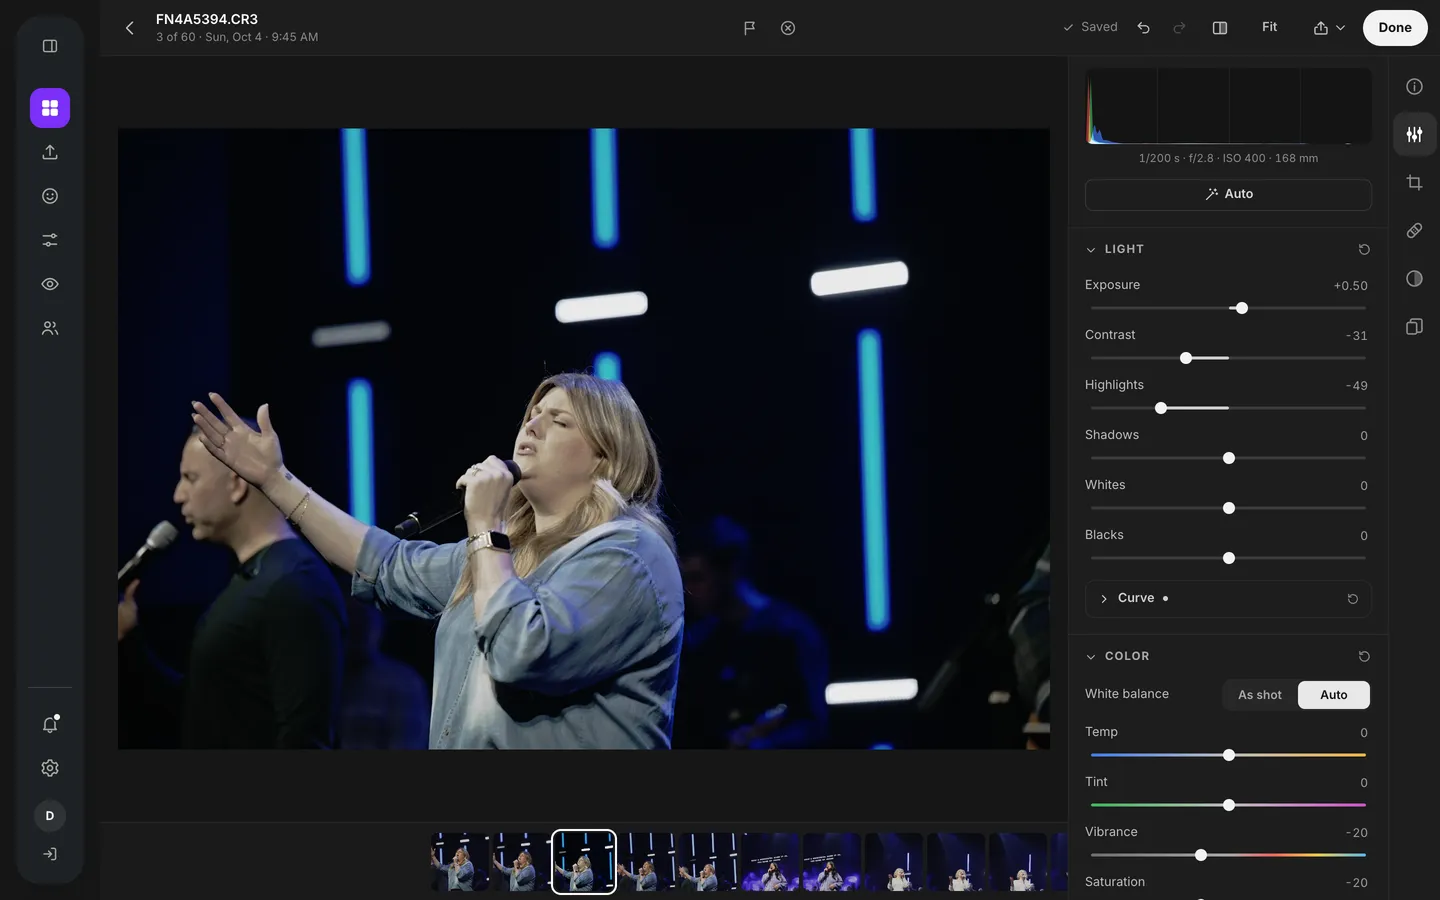The width and height of the screenshot is (1440, 900).
Task: Reject this photo with the X circle
Action: (x=788, y=28)
